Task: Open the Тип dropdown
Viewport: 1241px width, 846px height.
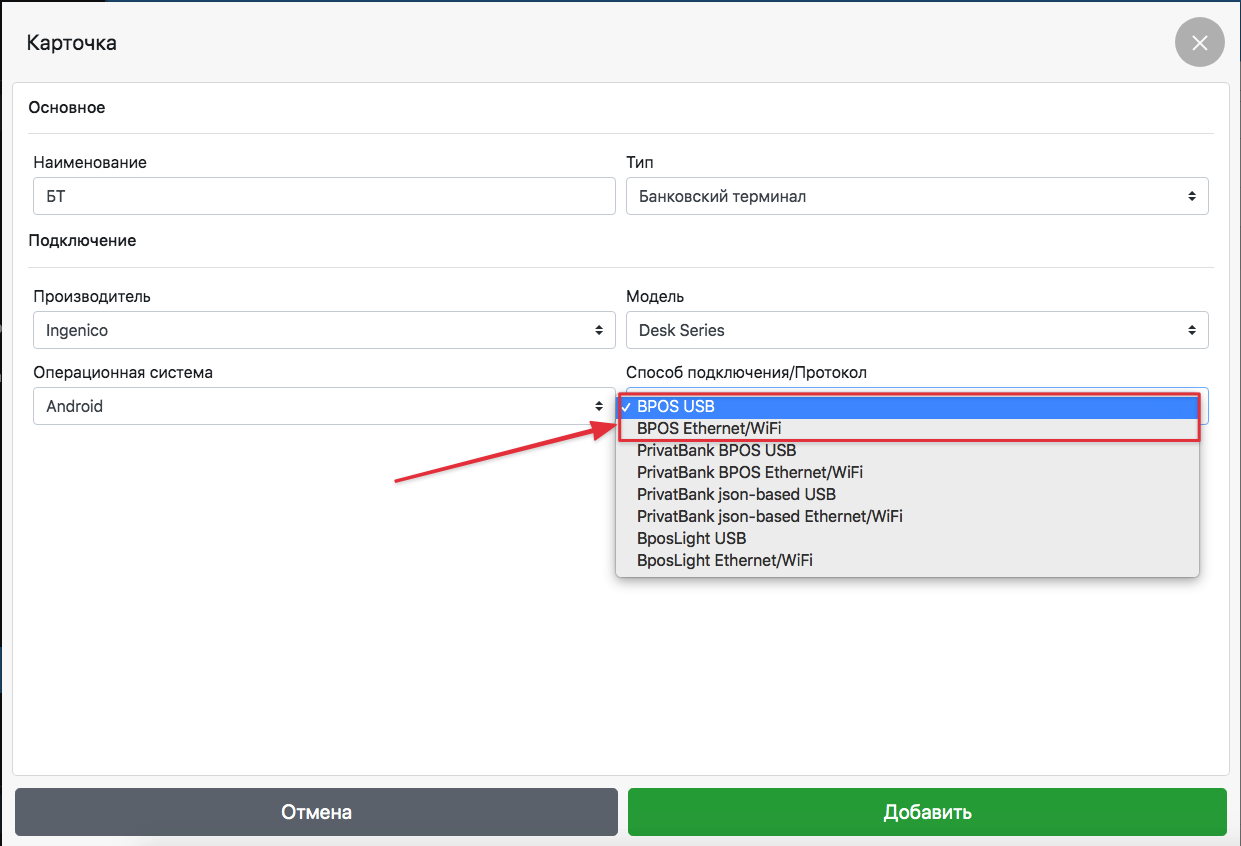Action: pos(916,196)
